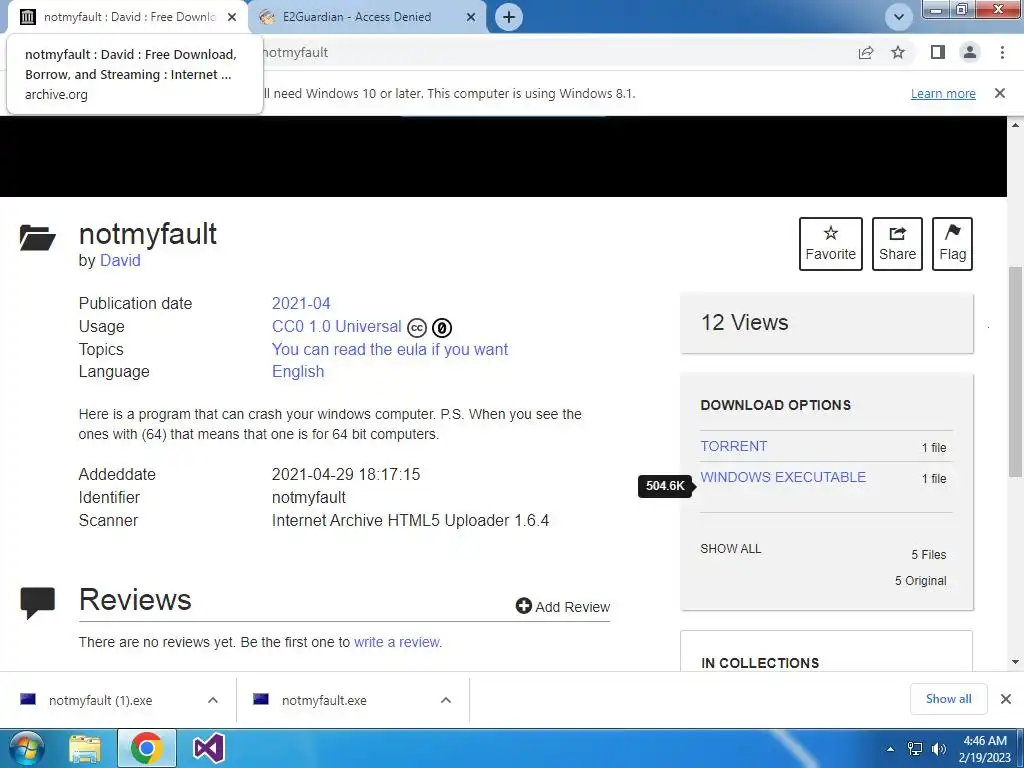Click the scrollbar up arrow
Image resolution: width=1024 pixels, height=768 pixels.
coord(1015,124)
